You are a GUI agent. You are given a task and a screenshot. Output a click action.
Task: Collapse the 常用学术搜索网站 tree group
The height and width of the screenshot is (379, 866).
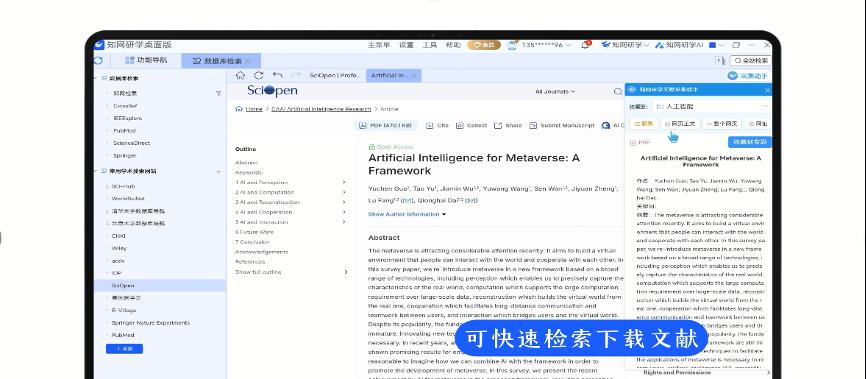[x=96, y=171]
